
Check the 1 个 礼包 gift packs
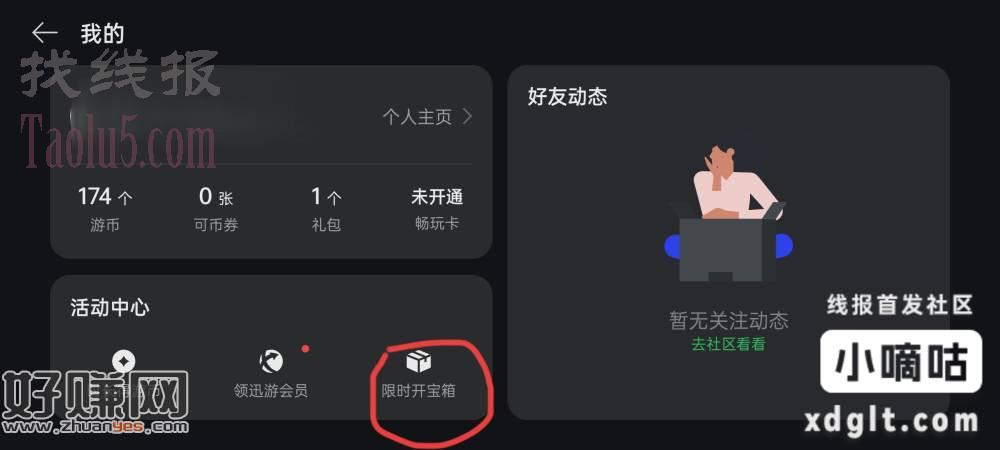326,208
